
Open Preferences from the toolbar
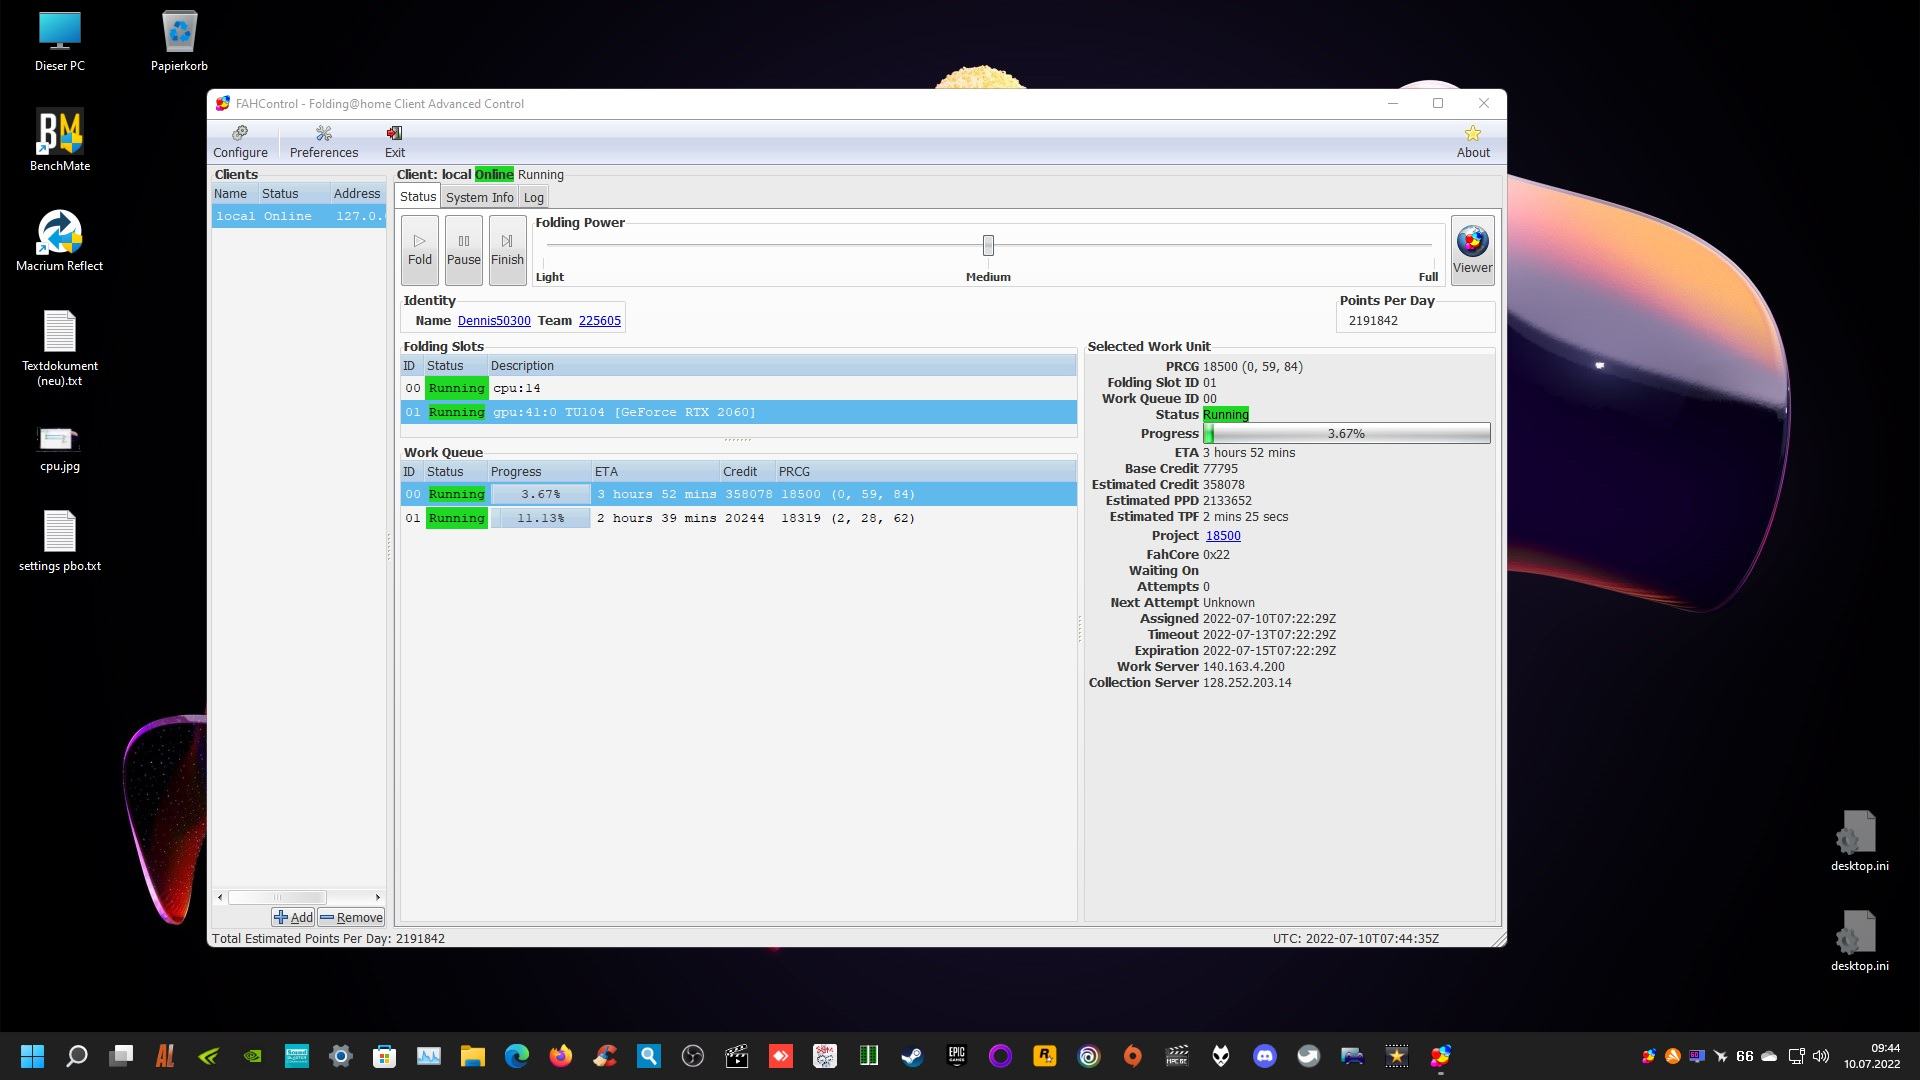click(323, 141)
